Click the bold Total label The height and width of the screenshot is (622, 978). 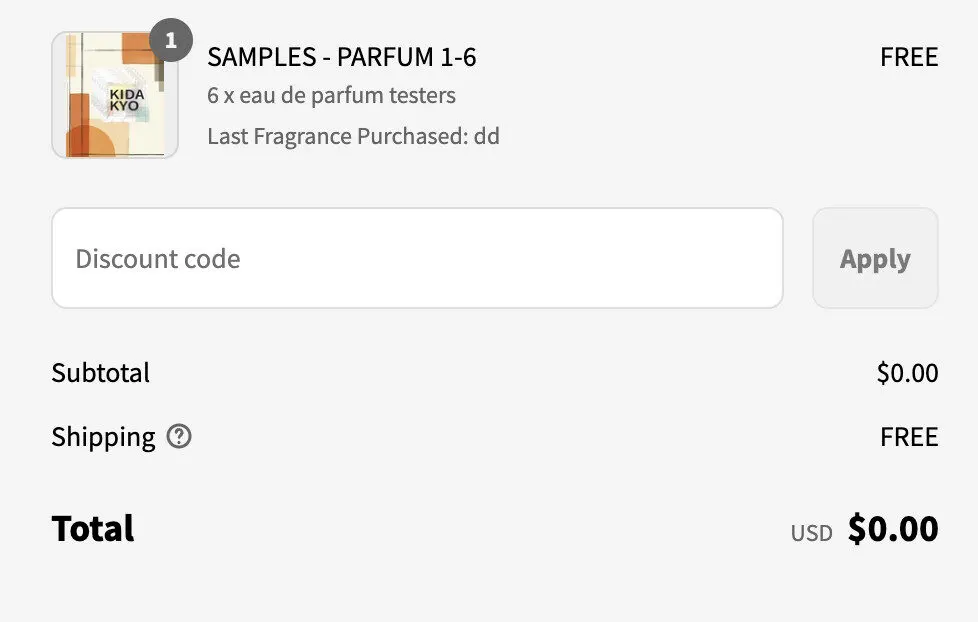tap(93, 529)
